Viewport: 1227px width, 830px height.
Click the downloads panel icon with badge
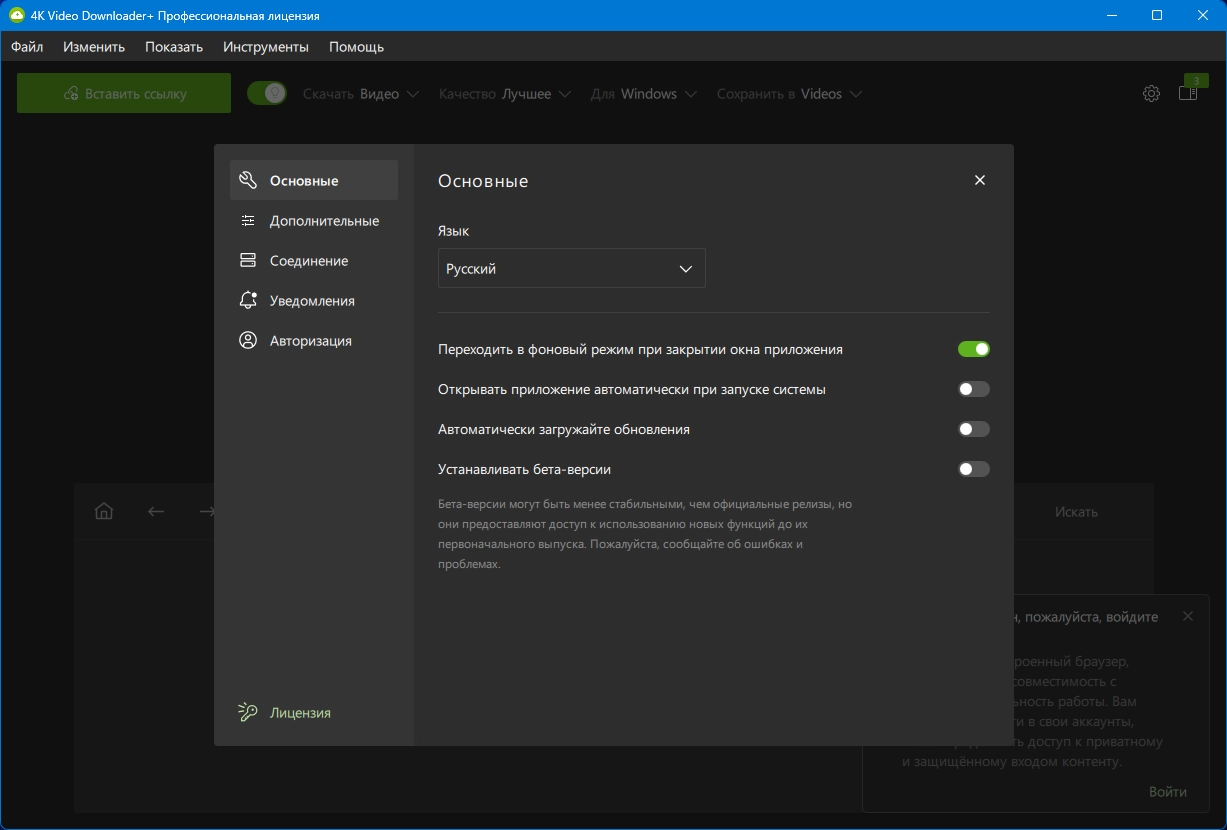(x=1188, y=93)
